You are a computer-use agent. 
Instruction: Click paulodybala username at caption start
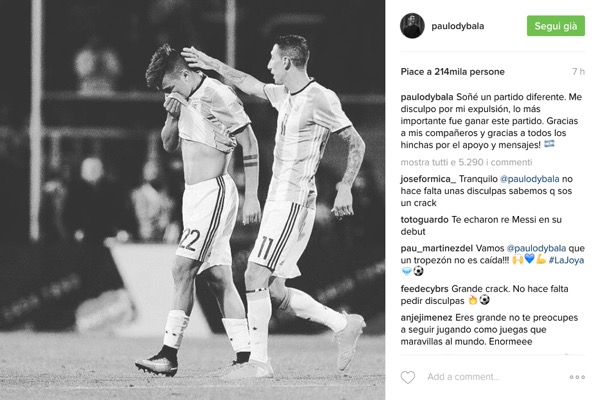point(427,97)
